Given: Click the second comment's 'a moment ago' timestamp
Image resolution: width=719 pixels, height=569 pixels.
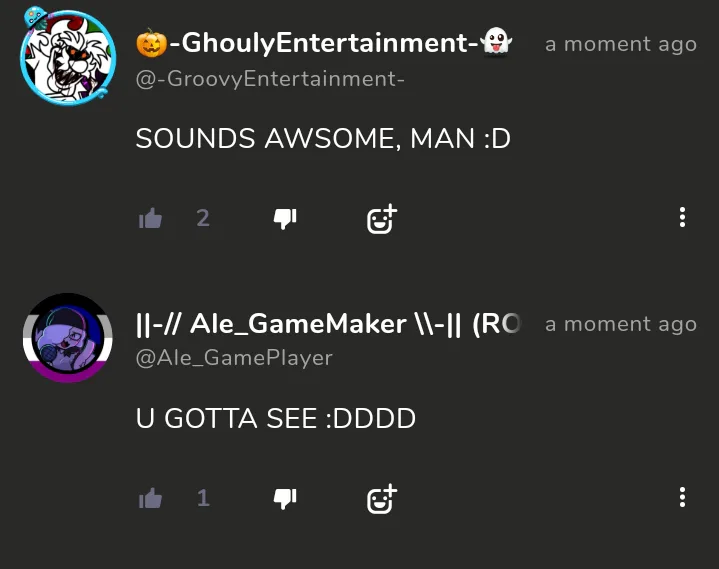Looking at the screenshot, I should tap(621, 325).
